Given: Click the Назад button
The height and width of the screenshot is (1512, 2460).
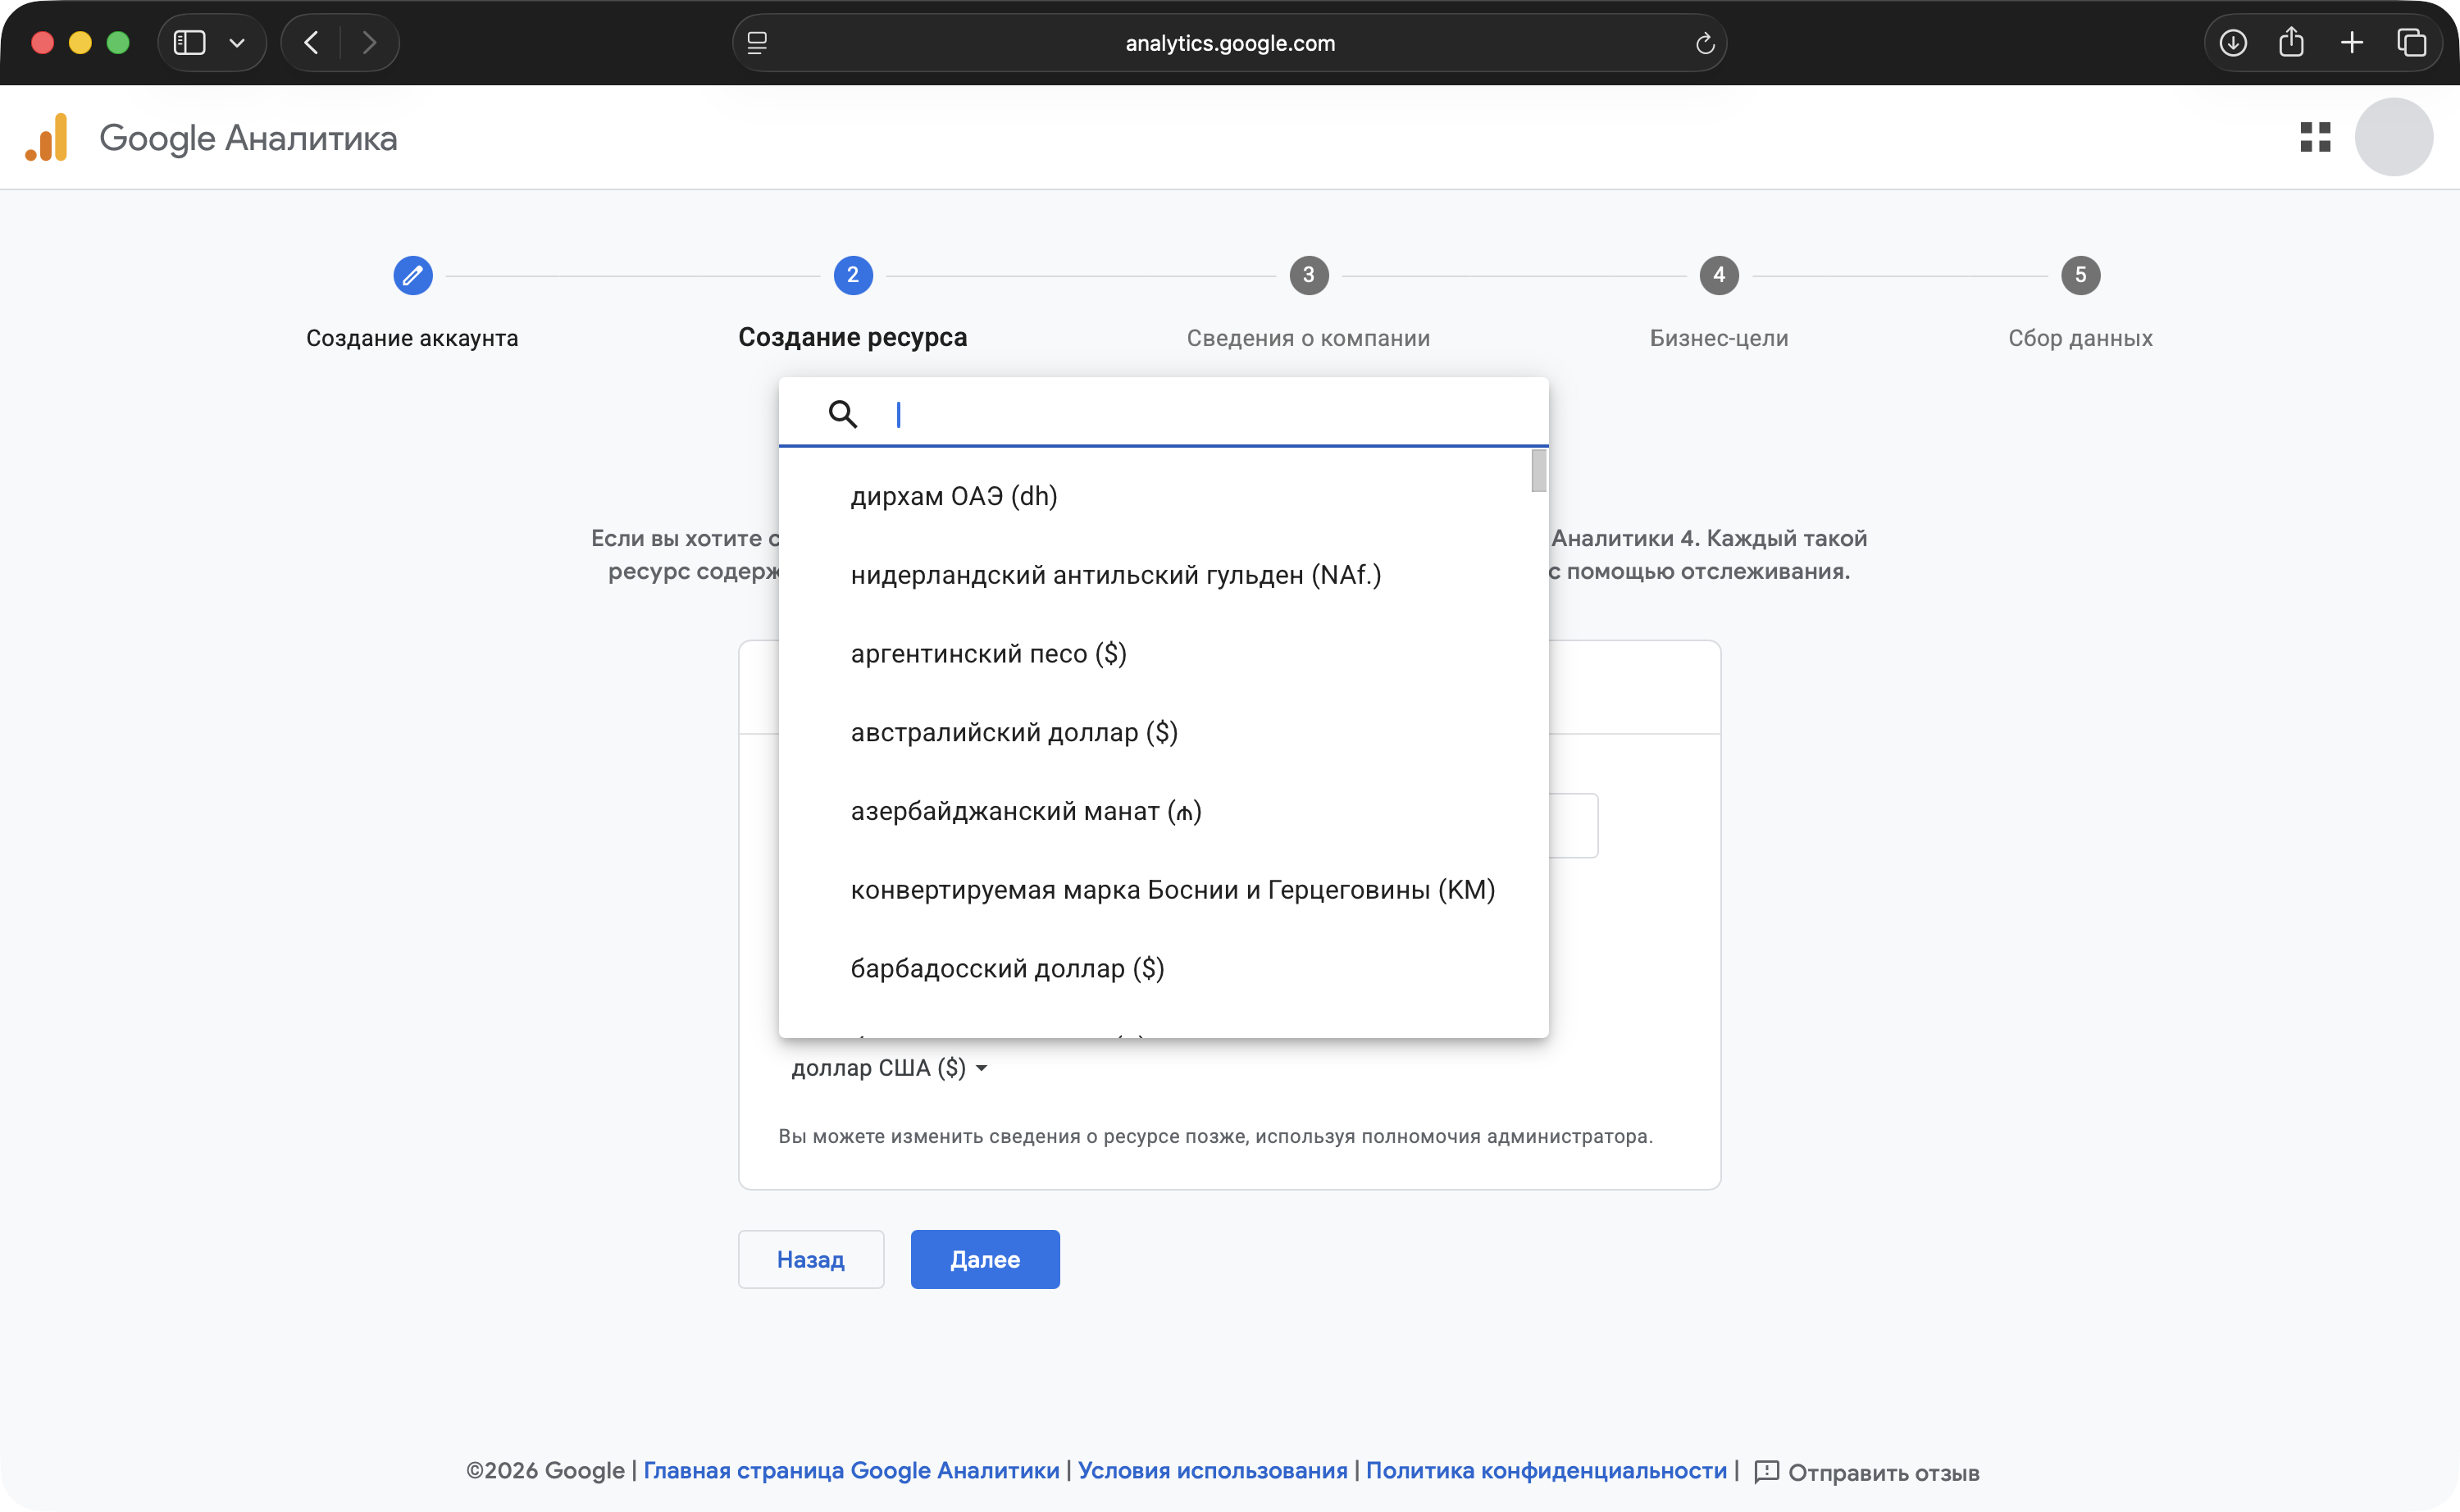Looking at the screenshot, I should pos(811,1259).
